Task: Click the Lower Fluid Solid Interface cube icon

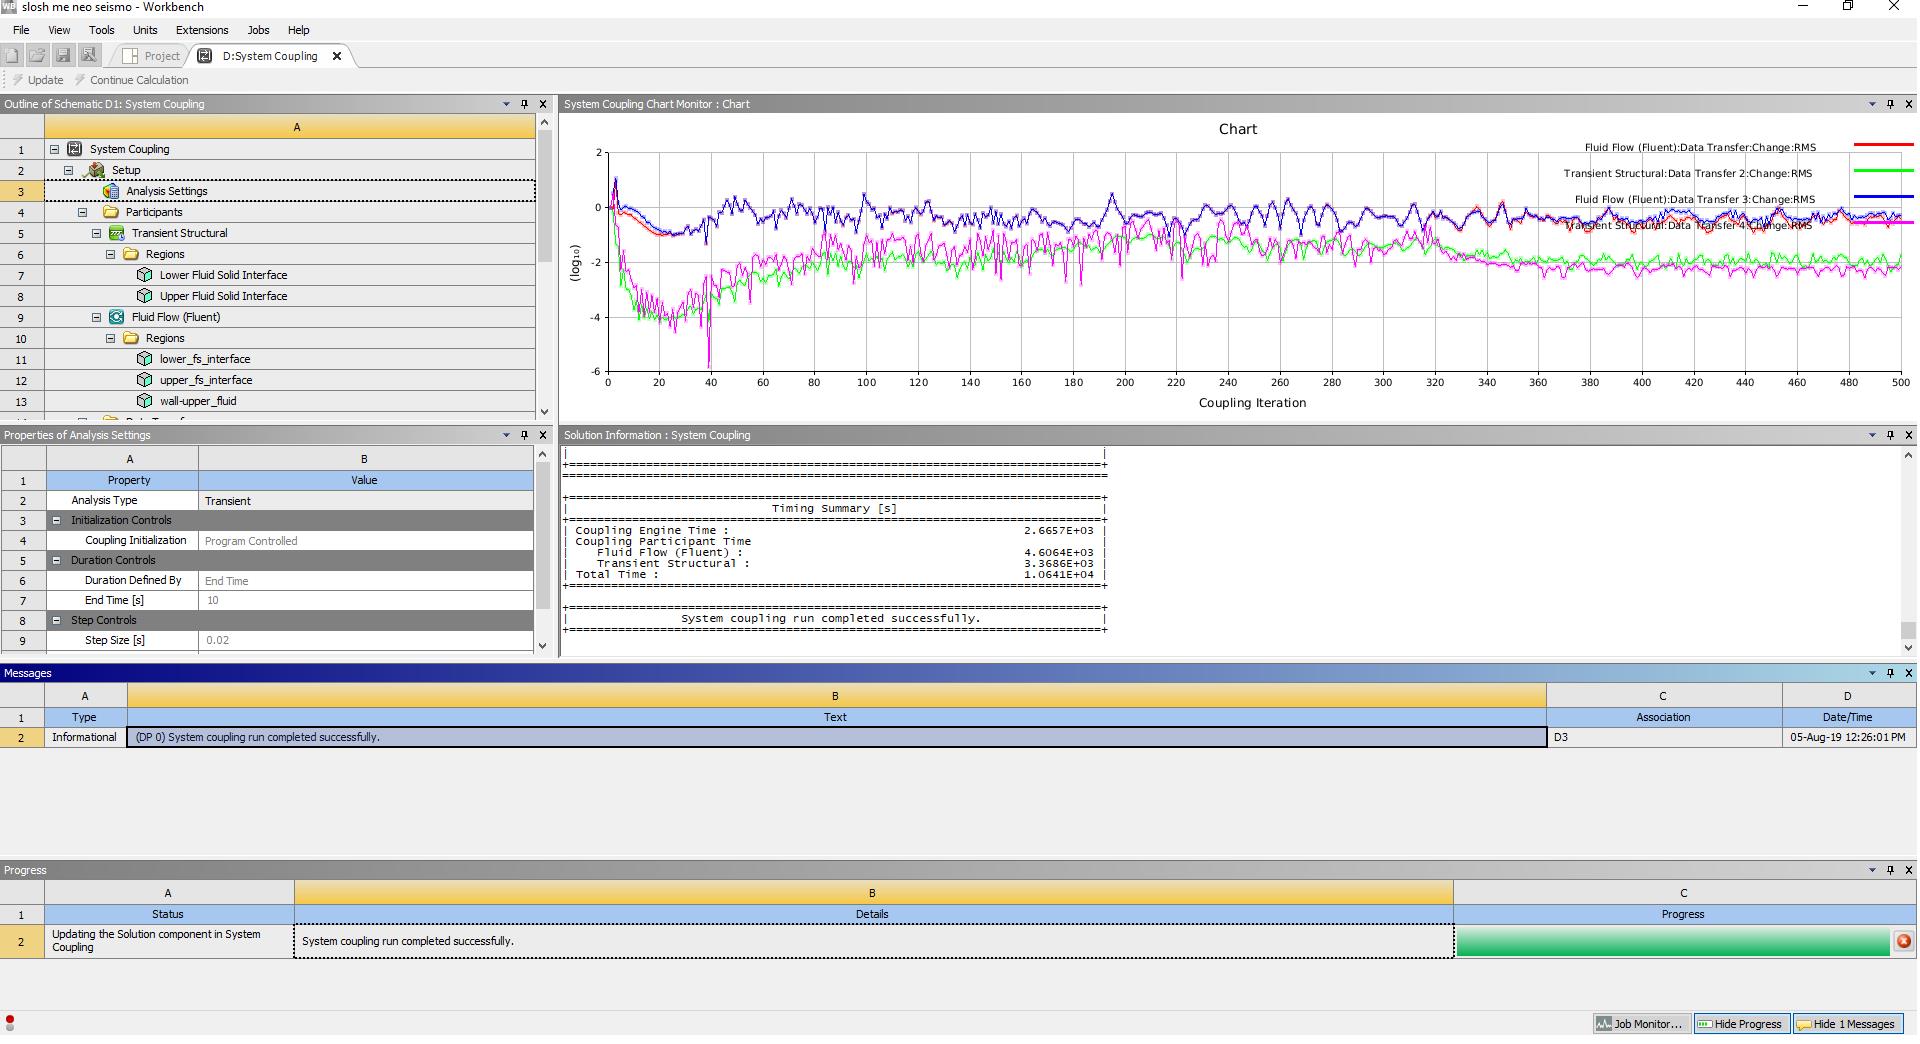Action: [144, 275]
